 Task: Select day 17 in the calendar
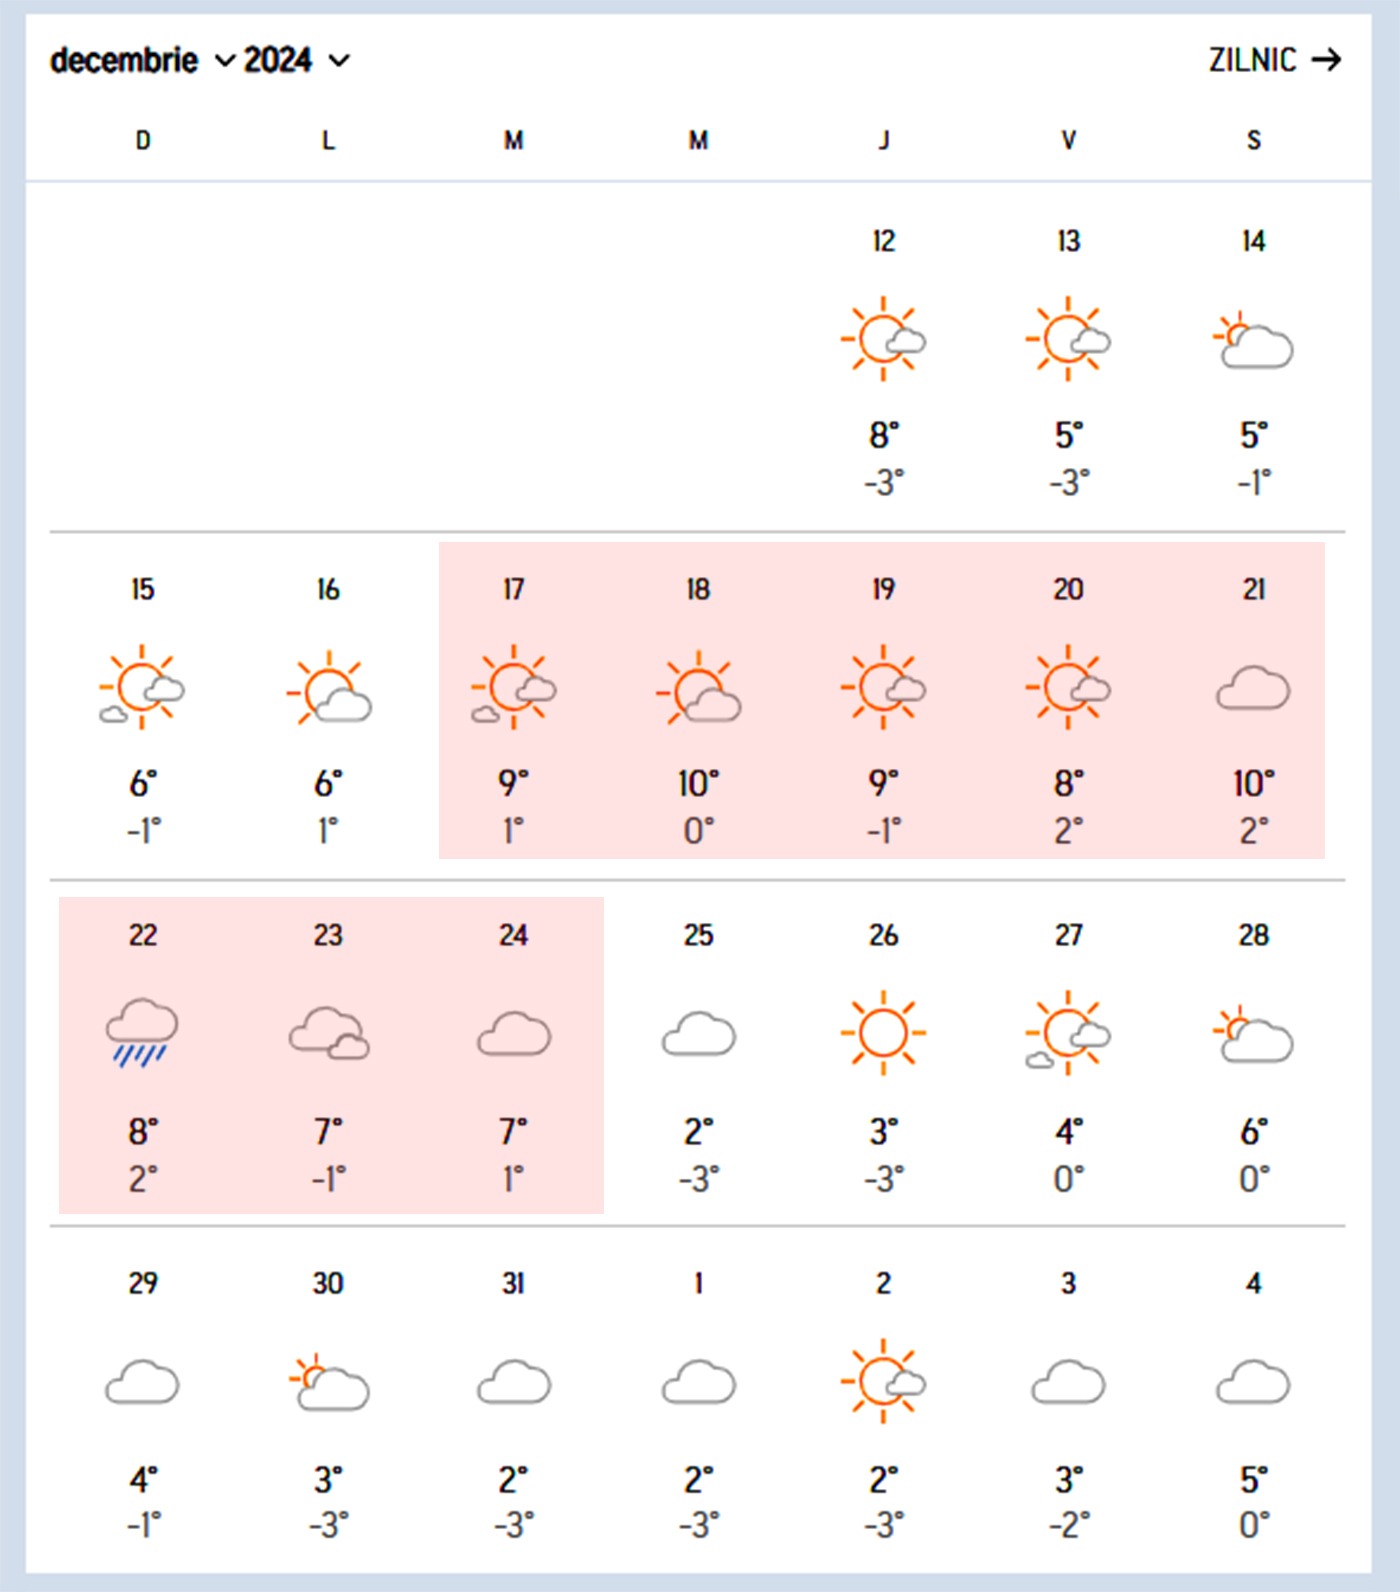coord(513,590)
